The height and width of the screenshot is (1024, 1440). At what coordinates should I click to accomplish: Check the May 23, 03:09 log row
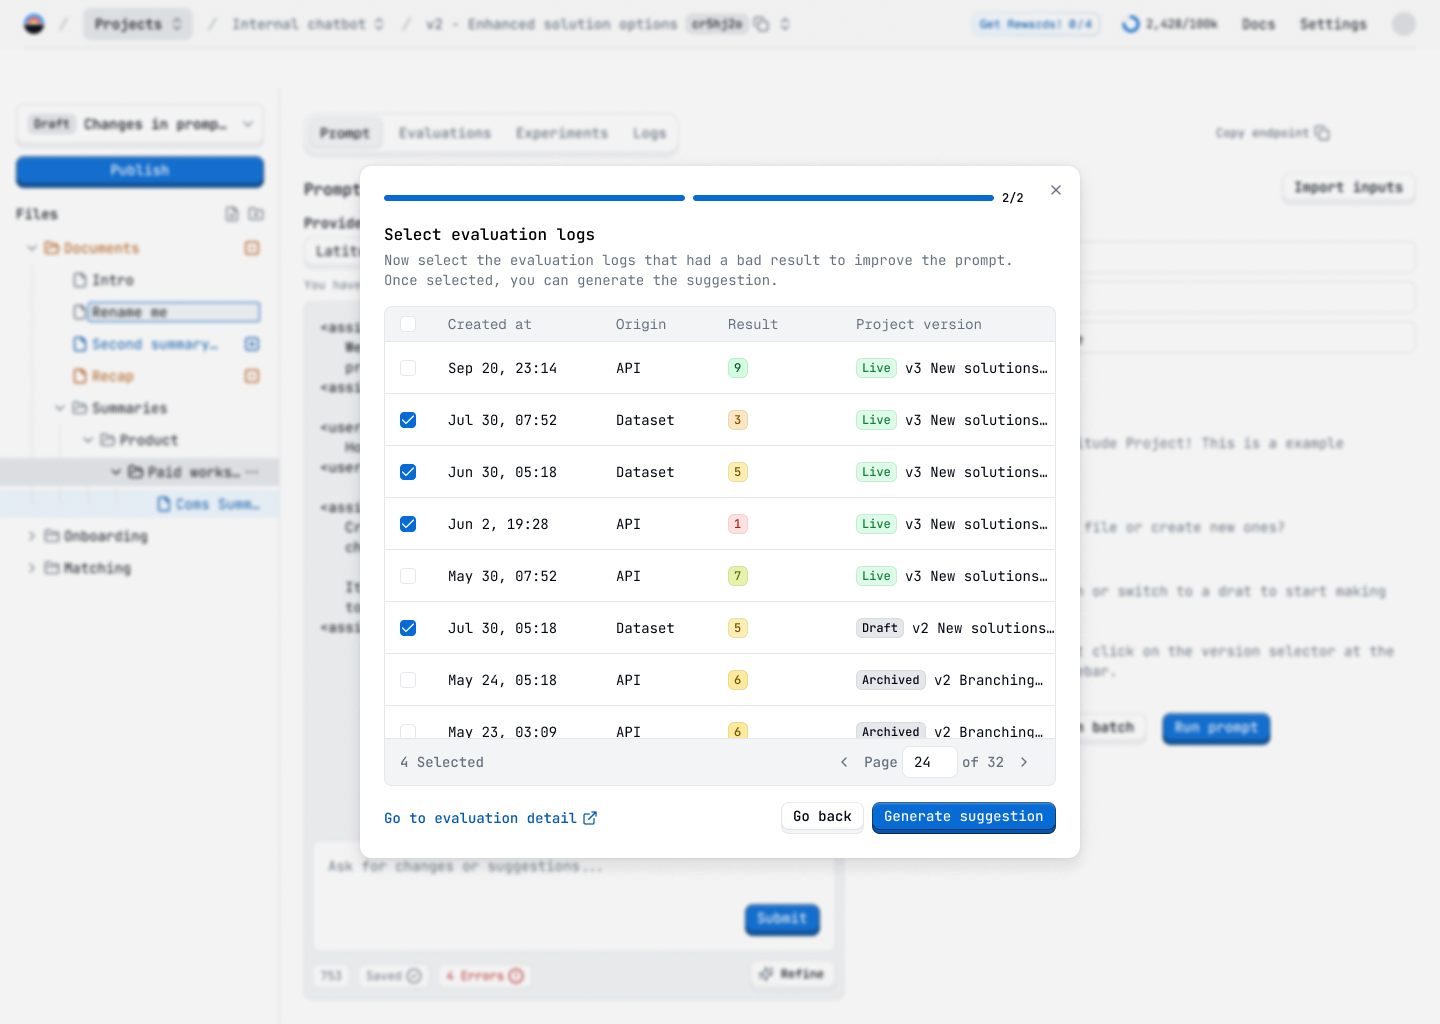point(408,731)
